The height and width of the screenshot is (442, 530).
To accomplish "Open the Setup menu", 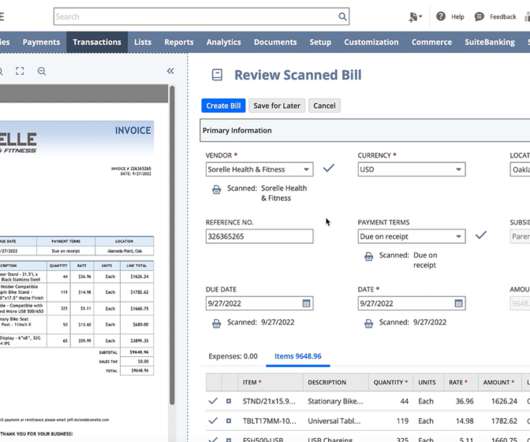I will pos(320,42).
